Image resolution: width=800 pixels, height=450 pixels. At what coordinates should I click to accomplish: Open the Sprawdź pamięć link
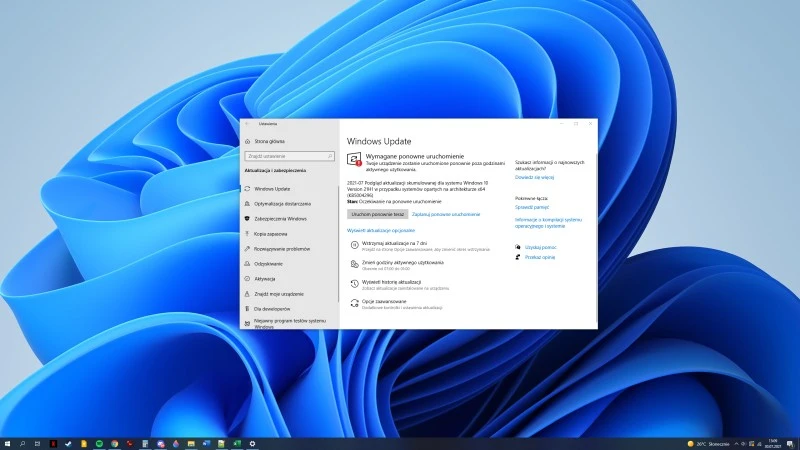coord(532,207)
